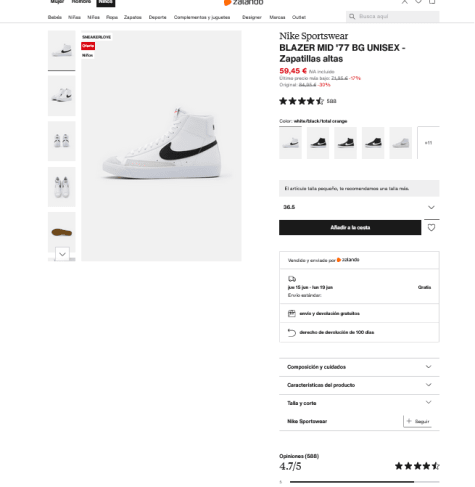Open the Deporte menu item
Screen dimensions: 475x487
pyautogui.click(x=157, y=17)
